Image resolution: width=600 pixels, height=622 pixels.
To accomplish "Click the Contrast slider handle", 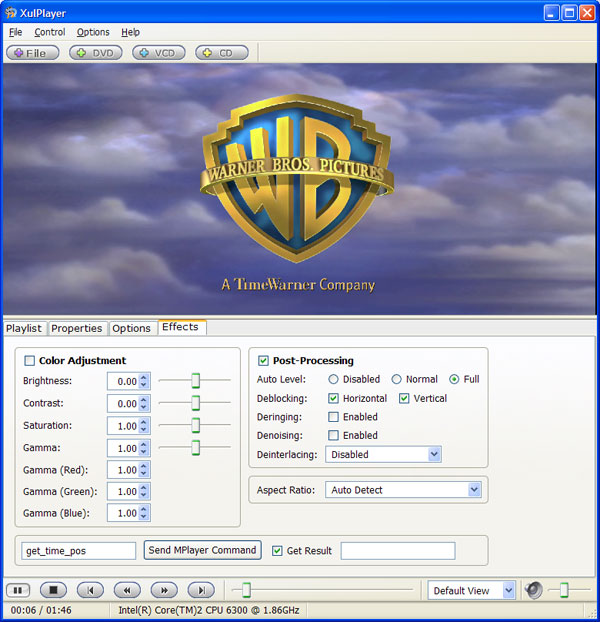I will [x=196, y=403].
